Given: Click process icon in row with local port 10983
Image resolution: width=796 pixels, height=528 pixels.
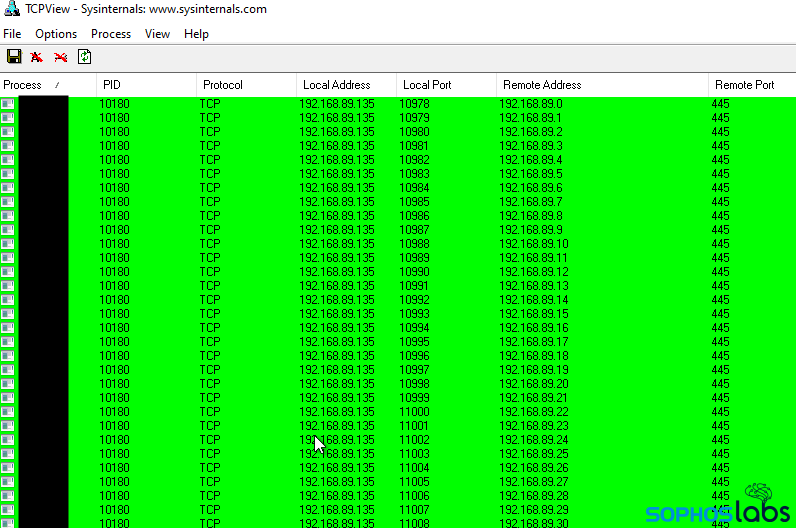Looking at the screenshot, I should pyautogui.click(x=8, y=174).
